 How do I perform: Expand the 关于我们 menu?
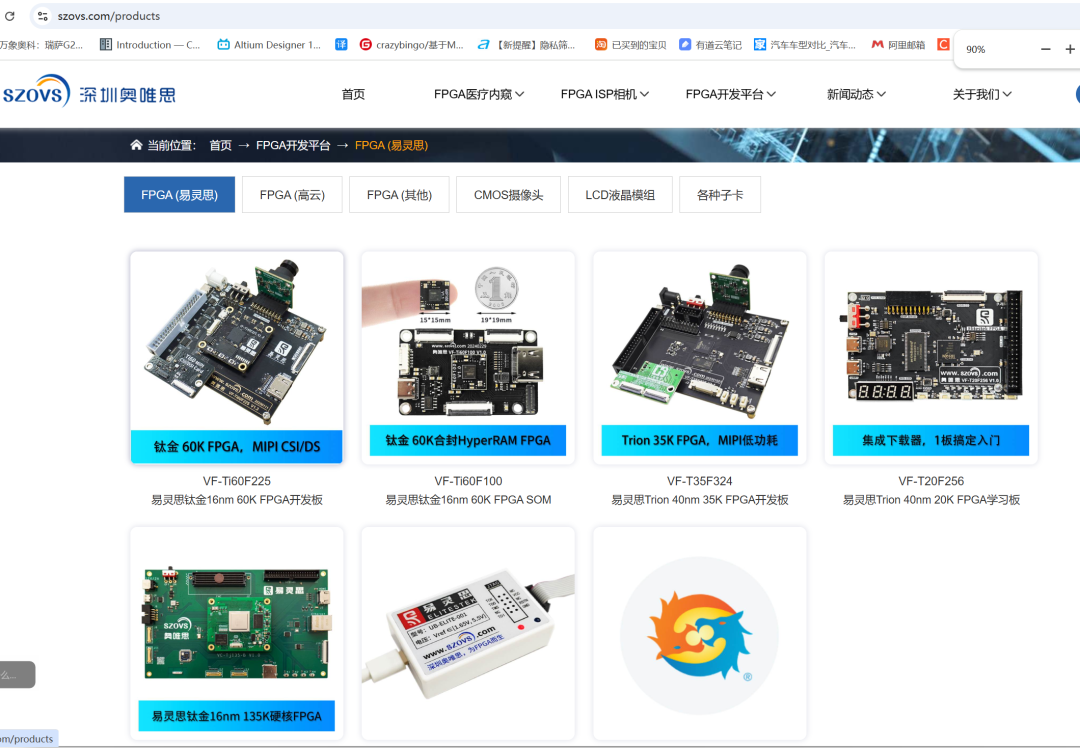point(982,94)
